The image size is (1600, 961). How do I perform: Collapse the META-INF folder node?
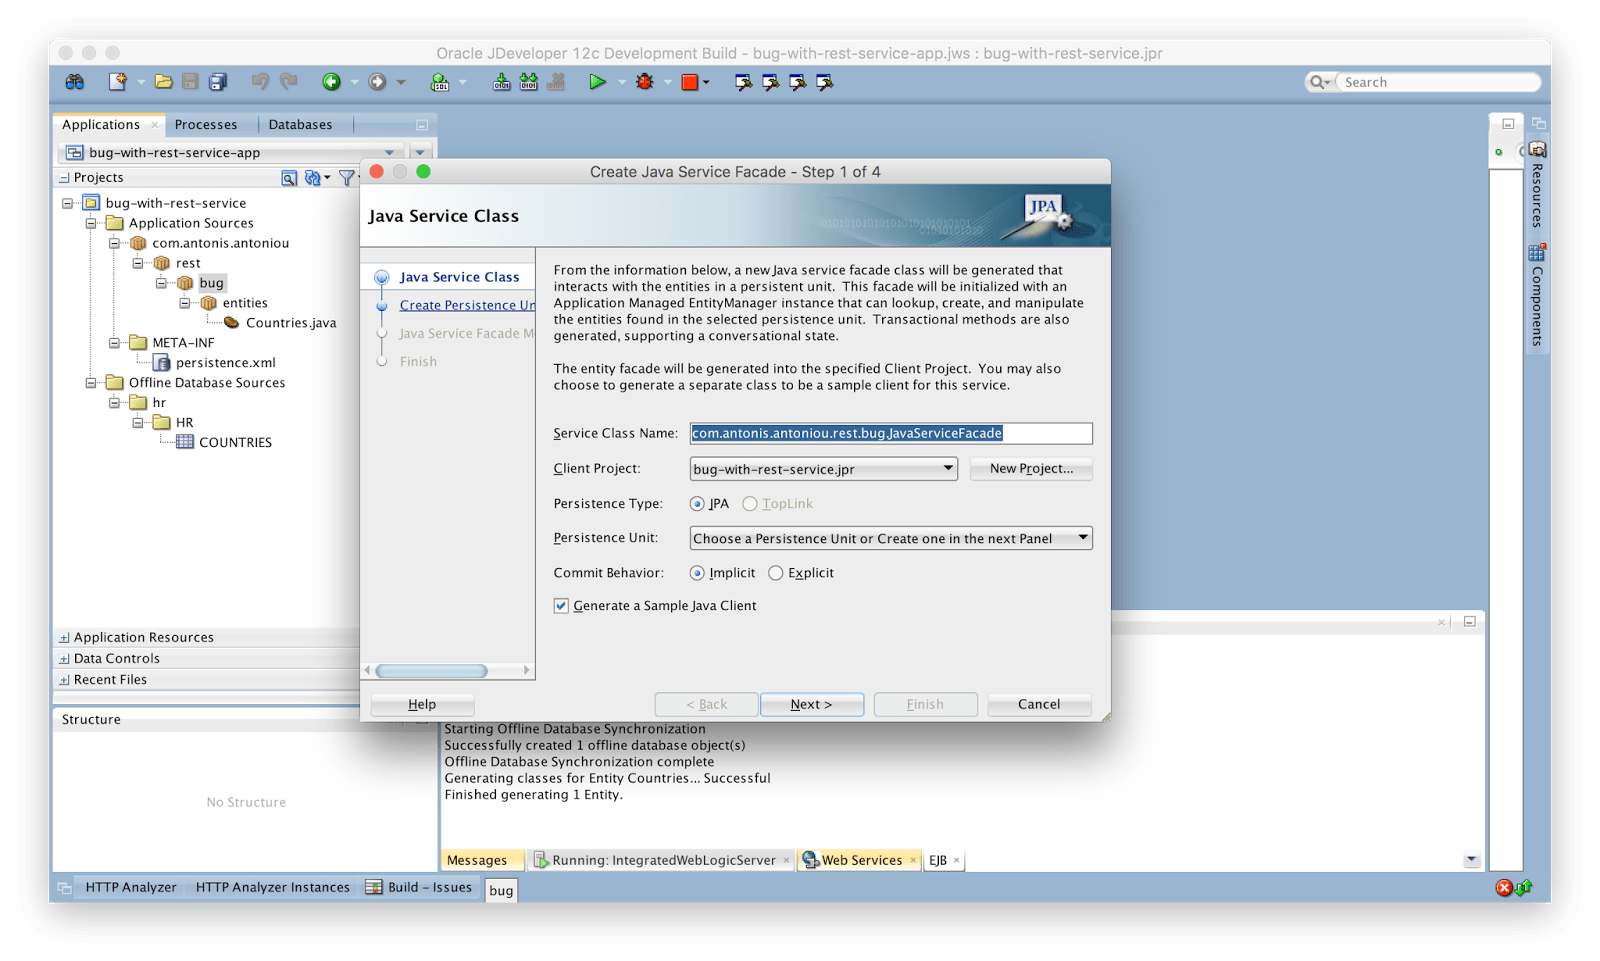click(114, 343)
